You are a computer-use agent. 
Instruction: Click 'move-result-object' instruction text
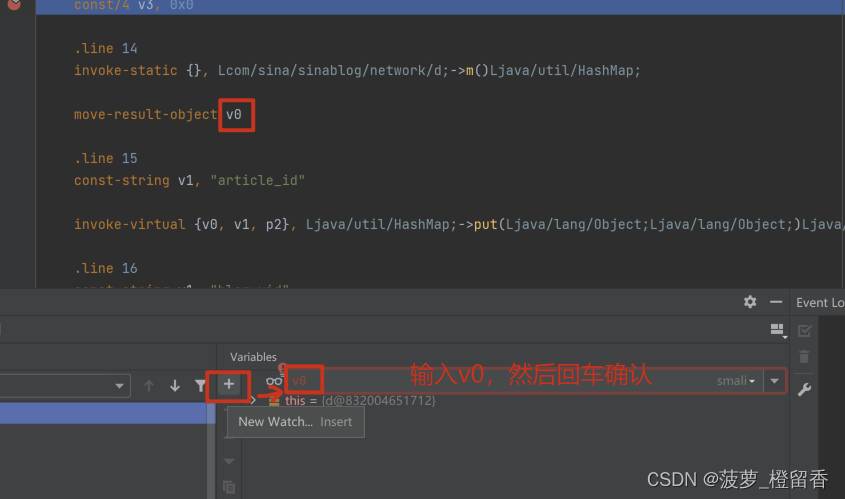tap(146, 114)
